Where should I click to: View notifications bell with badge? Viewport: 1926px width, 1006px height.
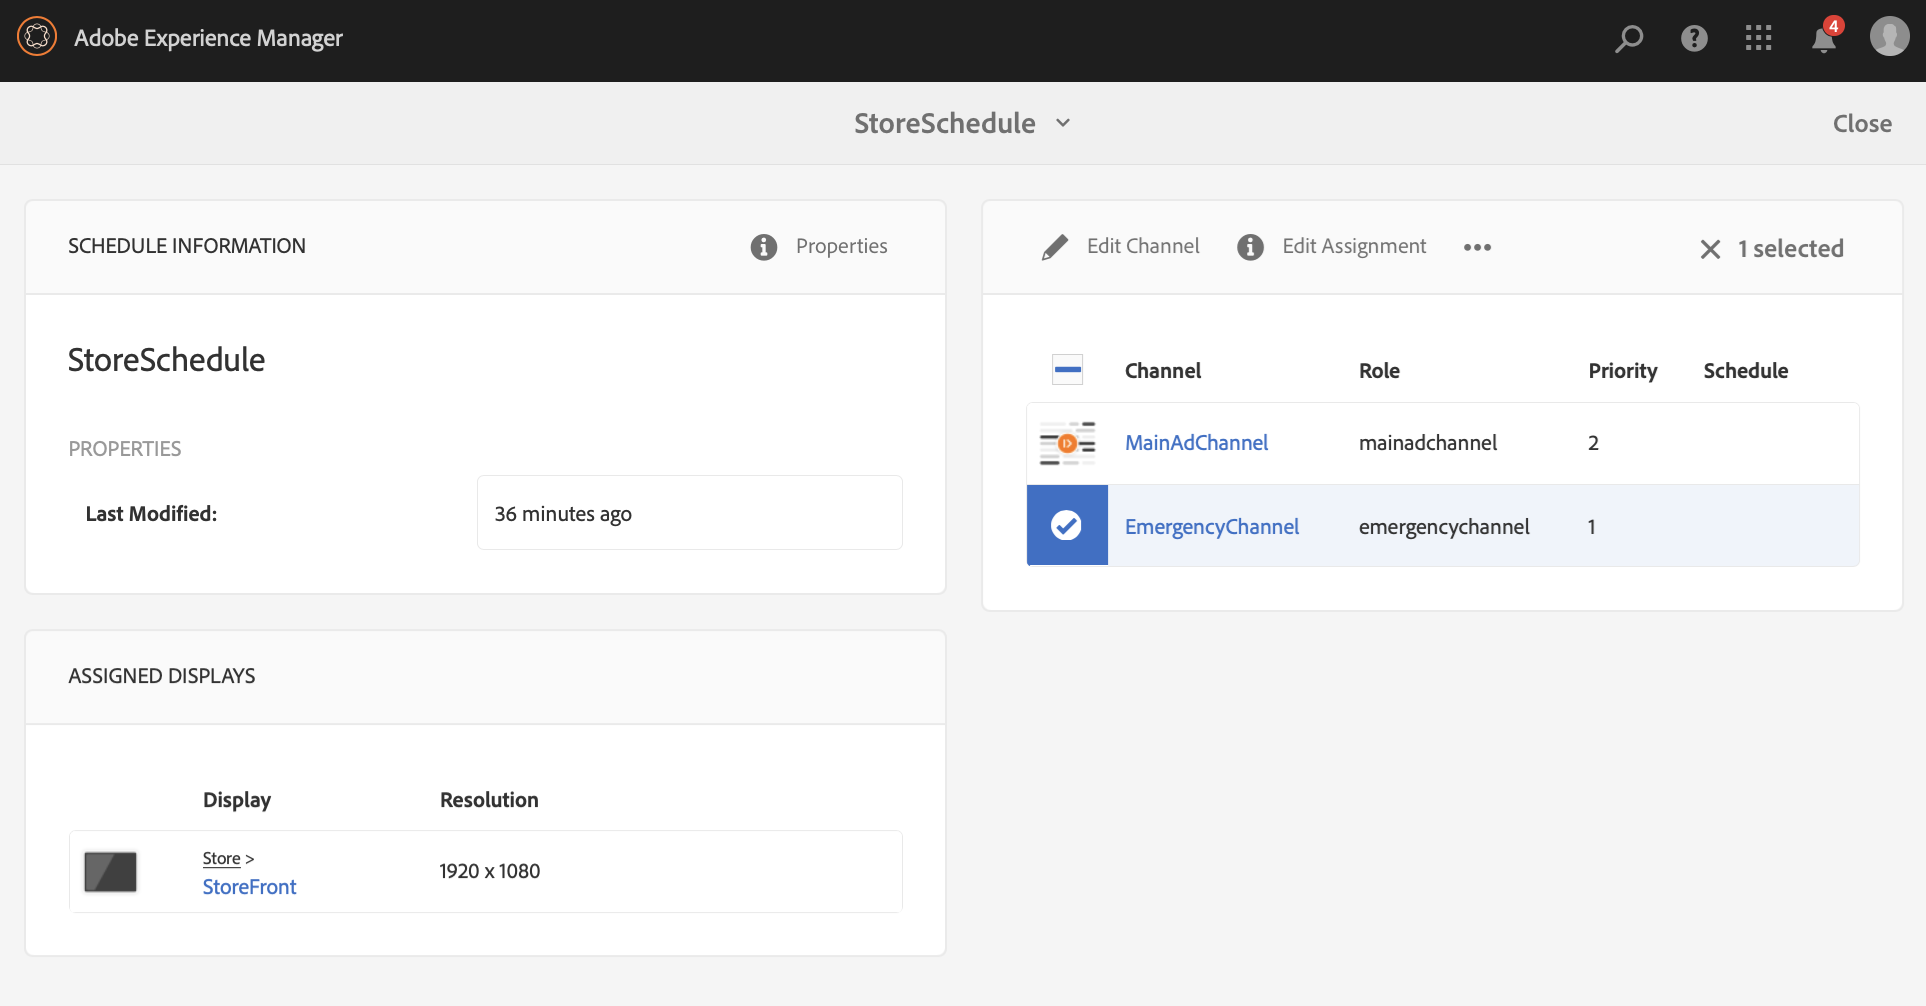click(1825, 37)
